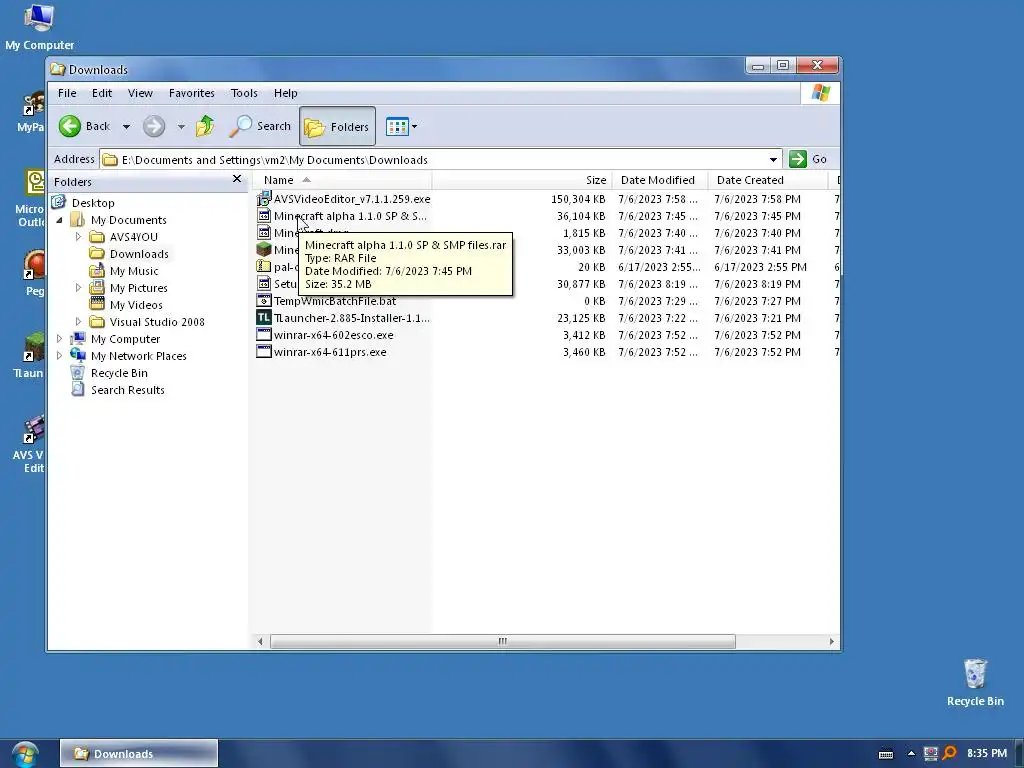
Task: Click the horizontal scrollbar right arrow
Action: [x=831, y=641]
